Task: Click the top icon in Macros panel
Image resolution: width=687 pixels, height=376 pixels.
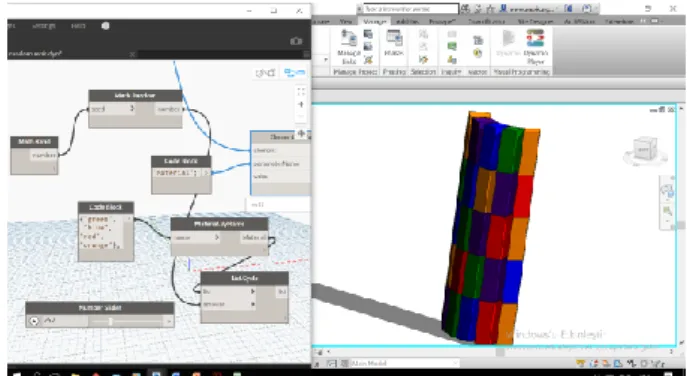Action: pos(478,40)
